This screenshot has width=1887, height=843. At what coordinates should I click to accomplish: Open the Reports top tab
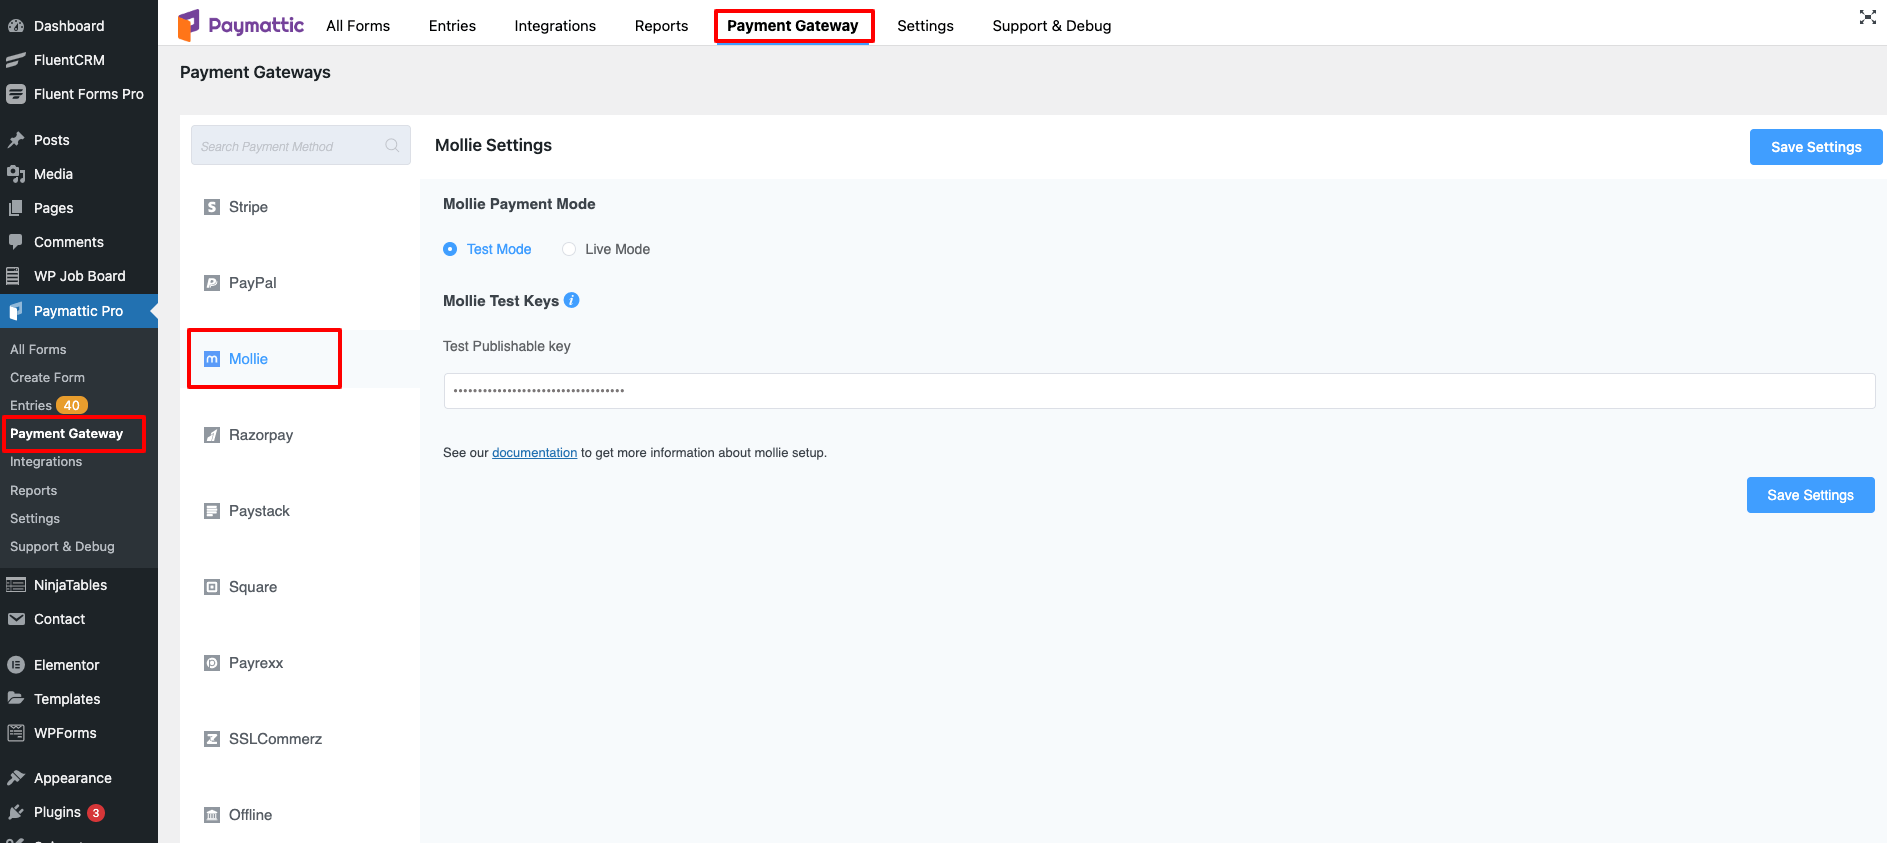661,26
